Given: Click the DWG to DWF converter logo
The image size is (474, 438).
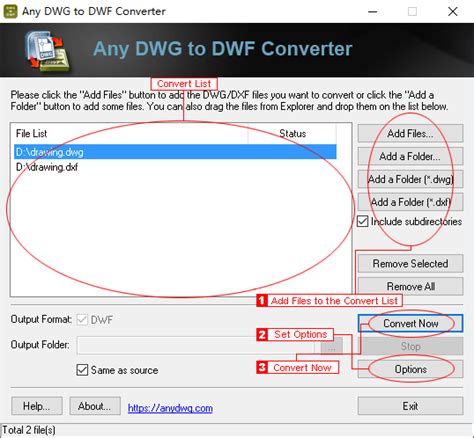Looking at the screenshot, I should pos(48,50).
